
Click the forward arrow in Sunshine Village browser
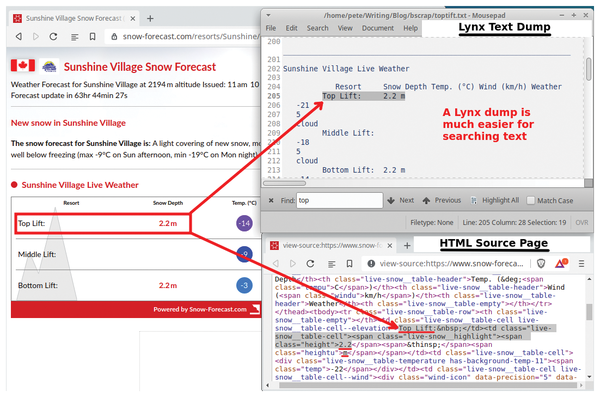(x=36, y=36)
